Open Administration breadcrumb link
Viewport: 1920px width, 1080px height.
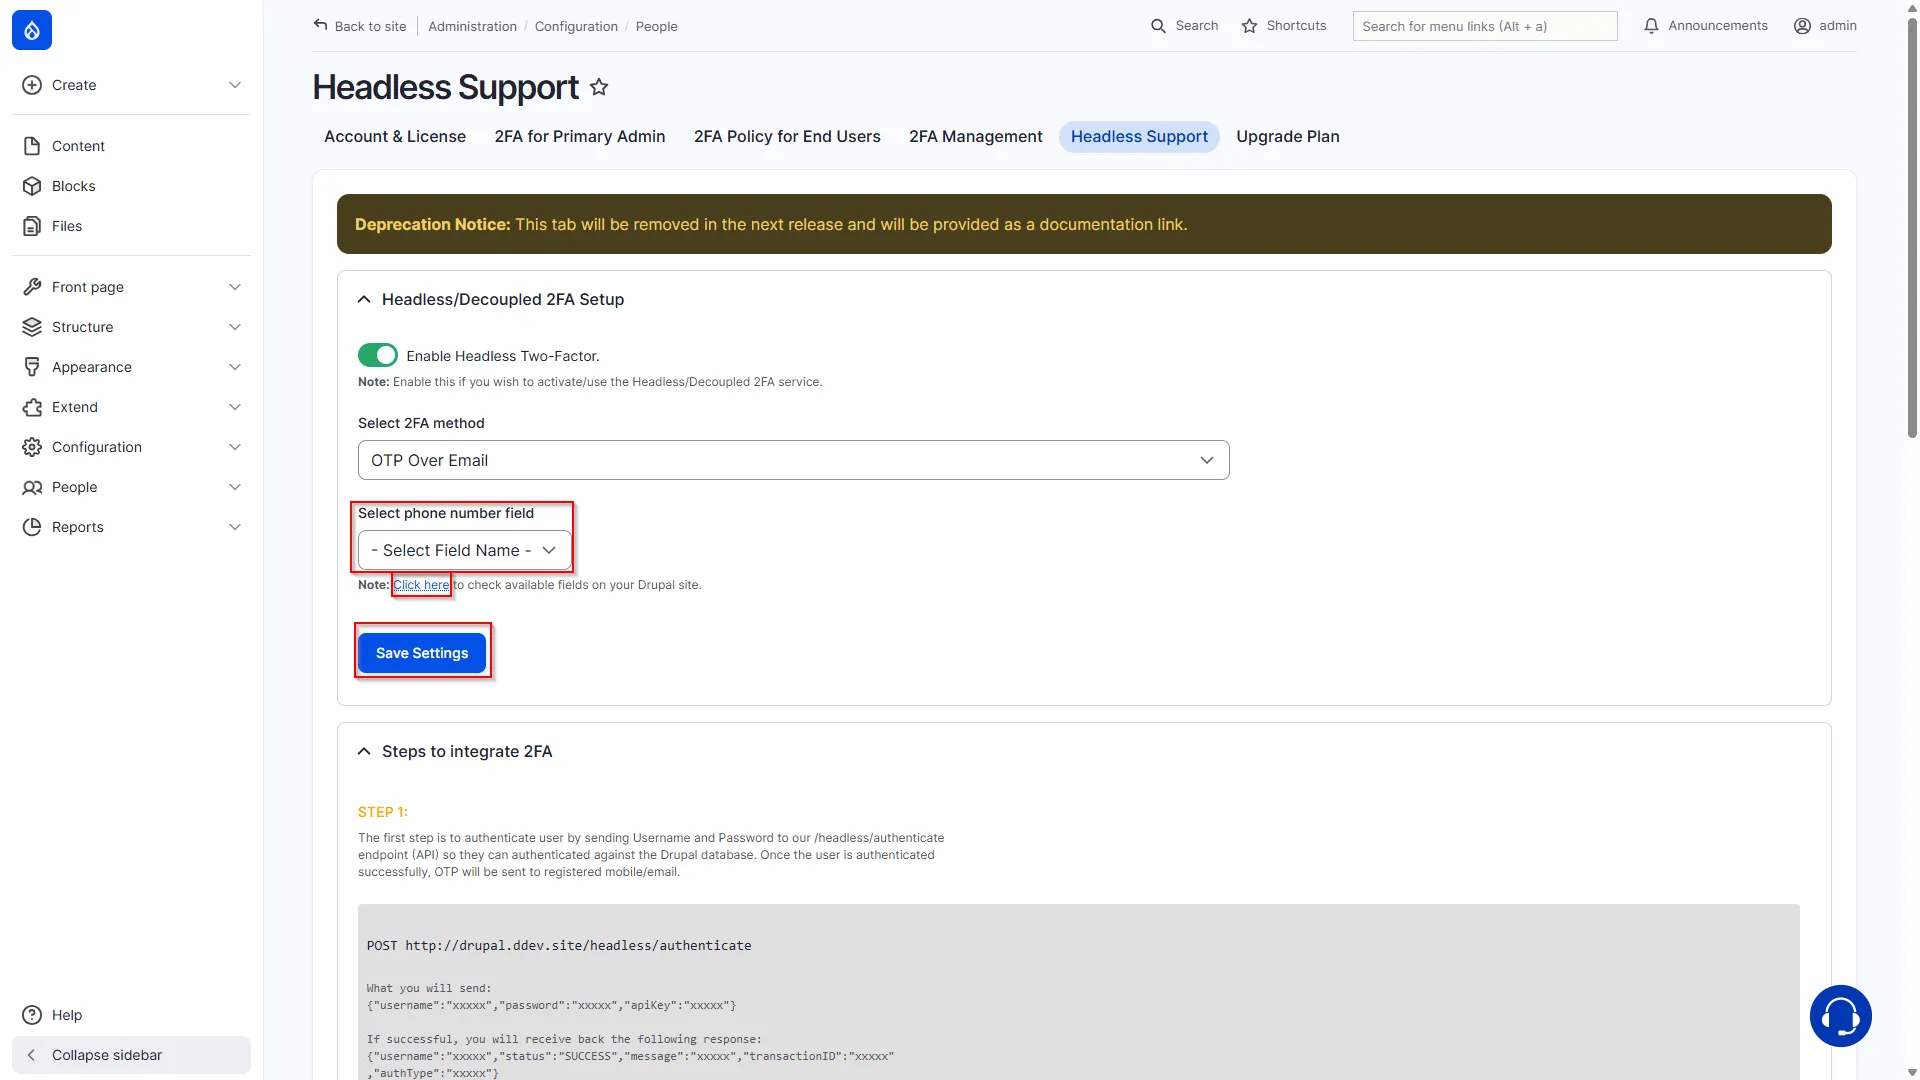473,27
